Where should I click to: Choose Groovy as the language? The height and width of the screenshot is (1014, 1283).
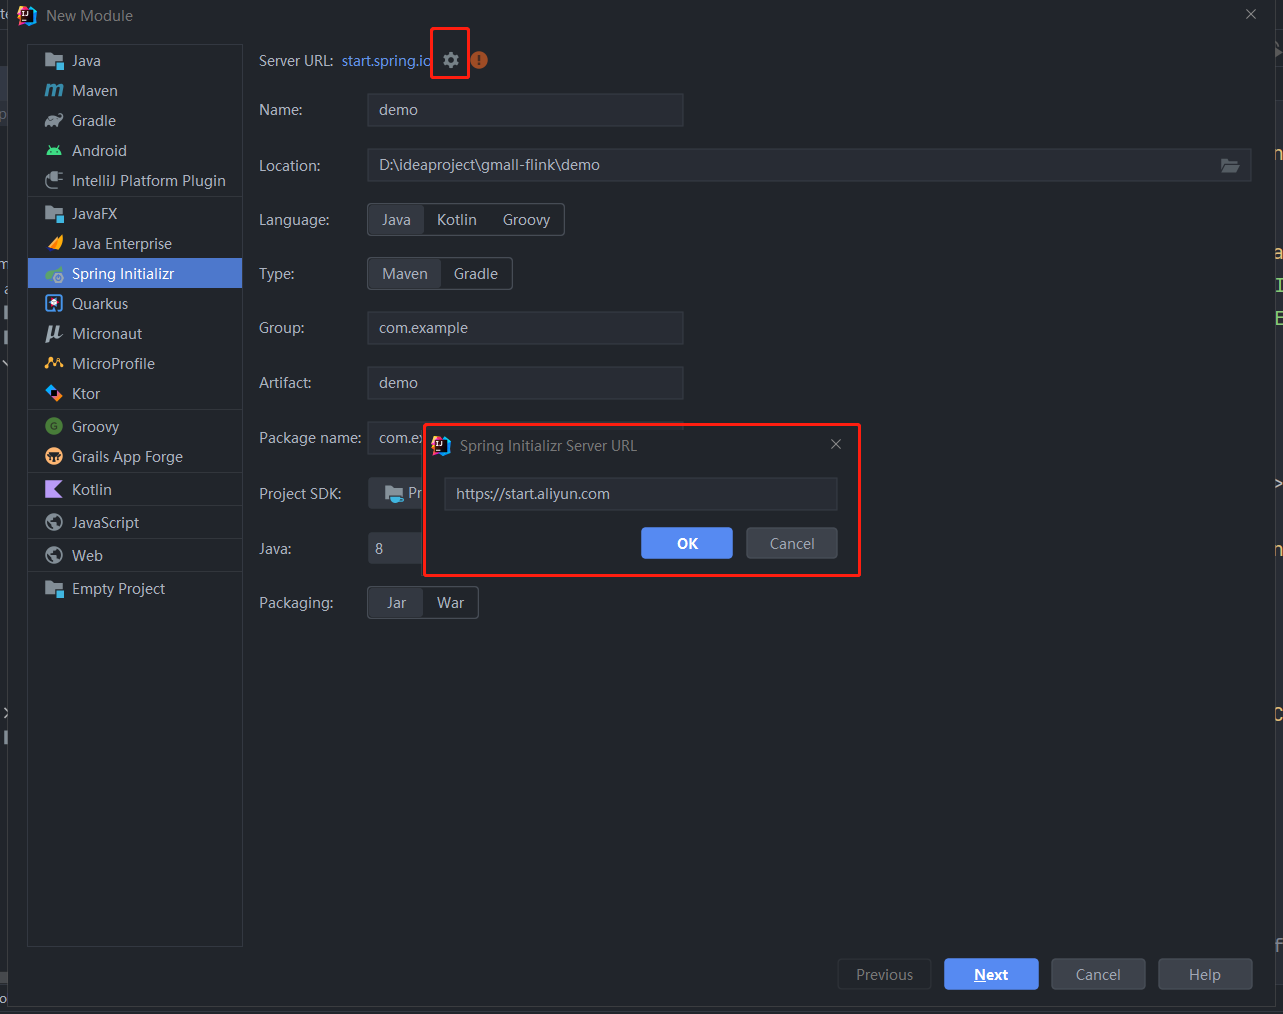(526, 220)
